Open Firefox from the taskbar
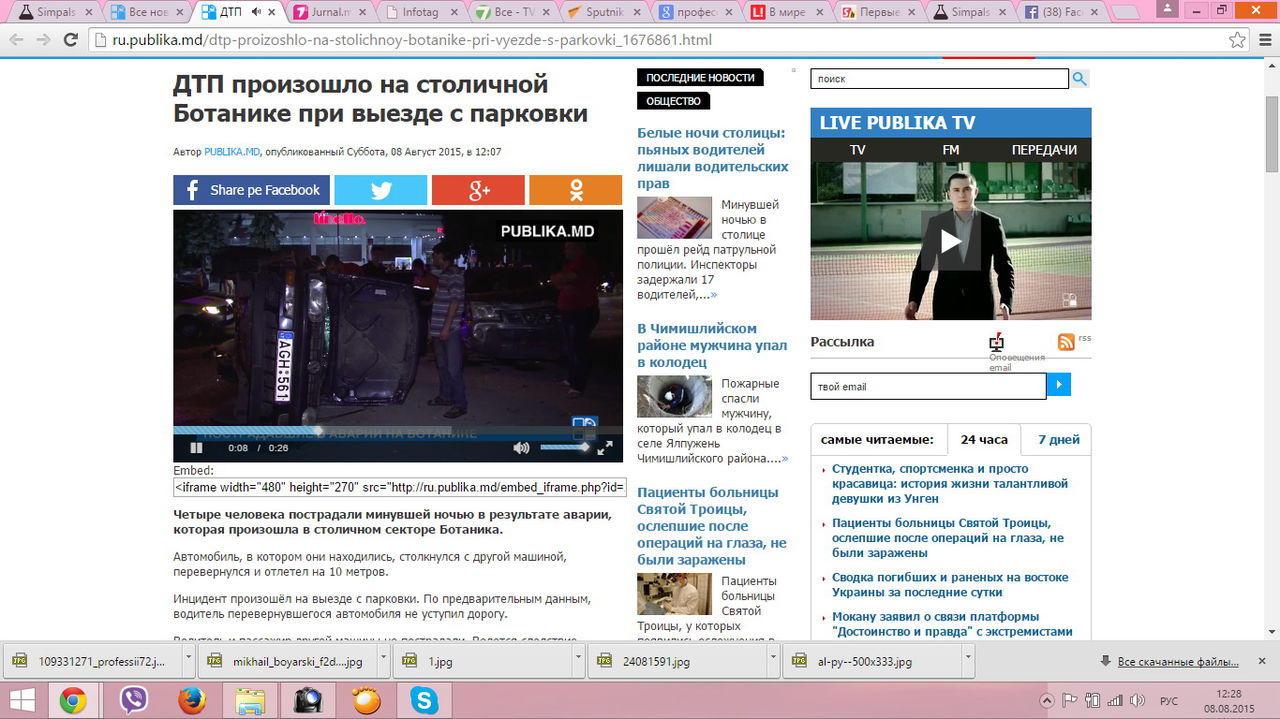This screenshot has height=719, width=1280. coord(191,700)
